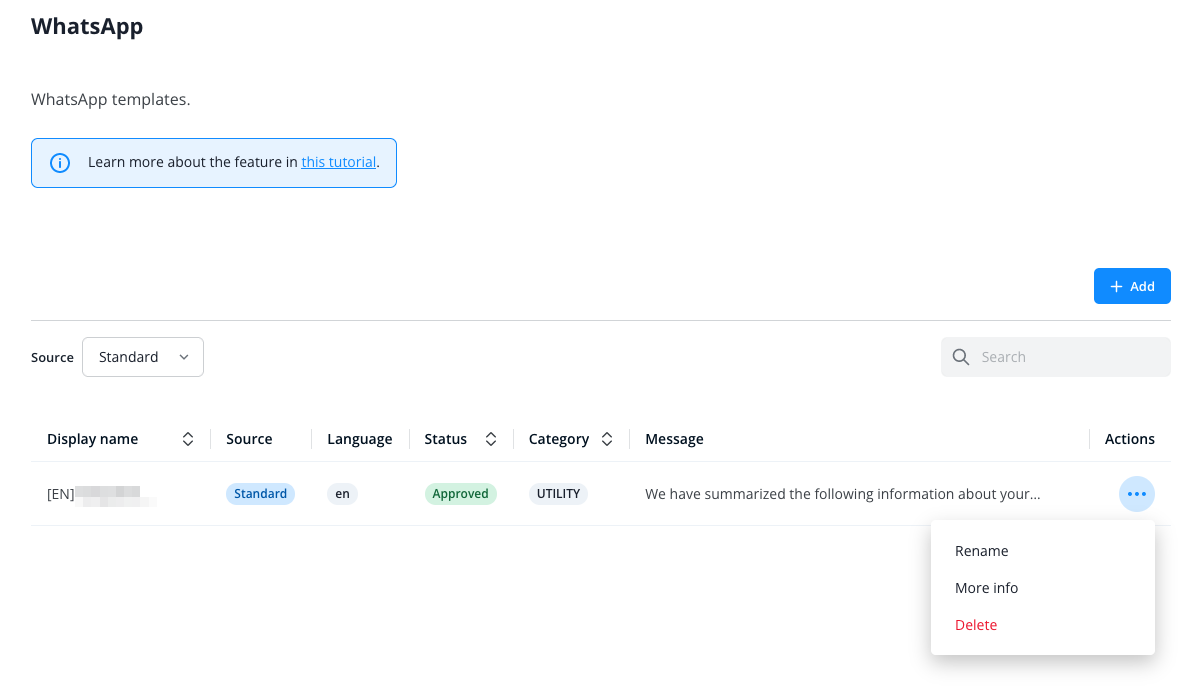Choose Rename from the actions menu
The width and height of the screenshot is (1189, 694).
[x=981, y=551]
